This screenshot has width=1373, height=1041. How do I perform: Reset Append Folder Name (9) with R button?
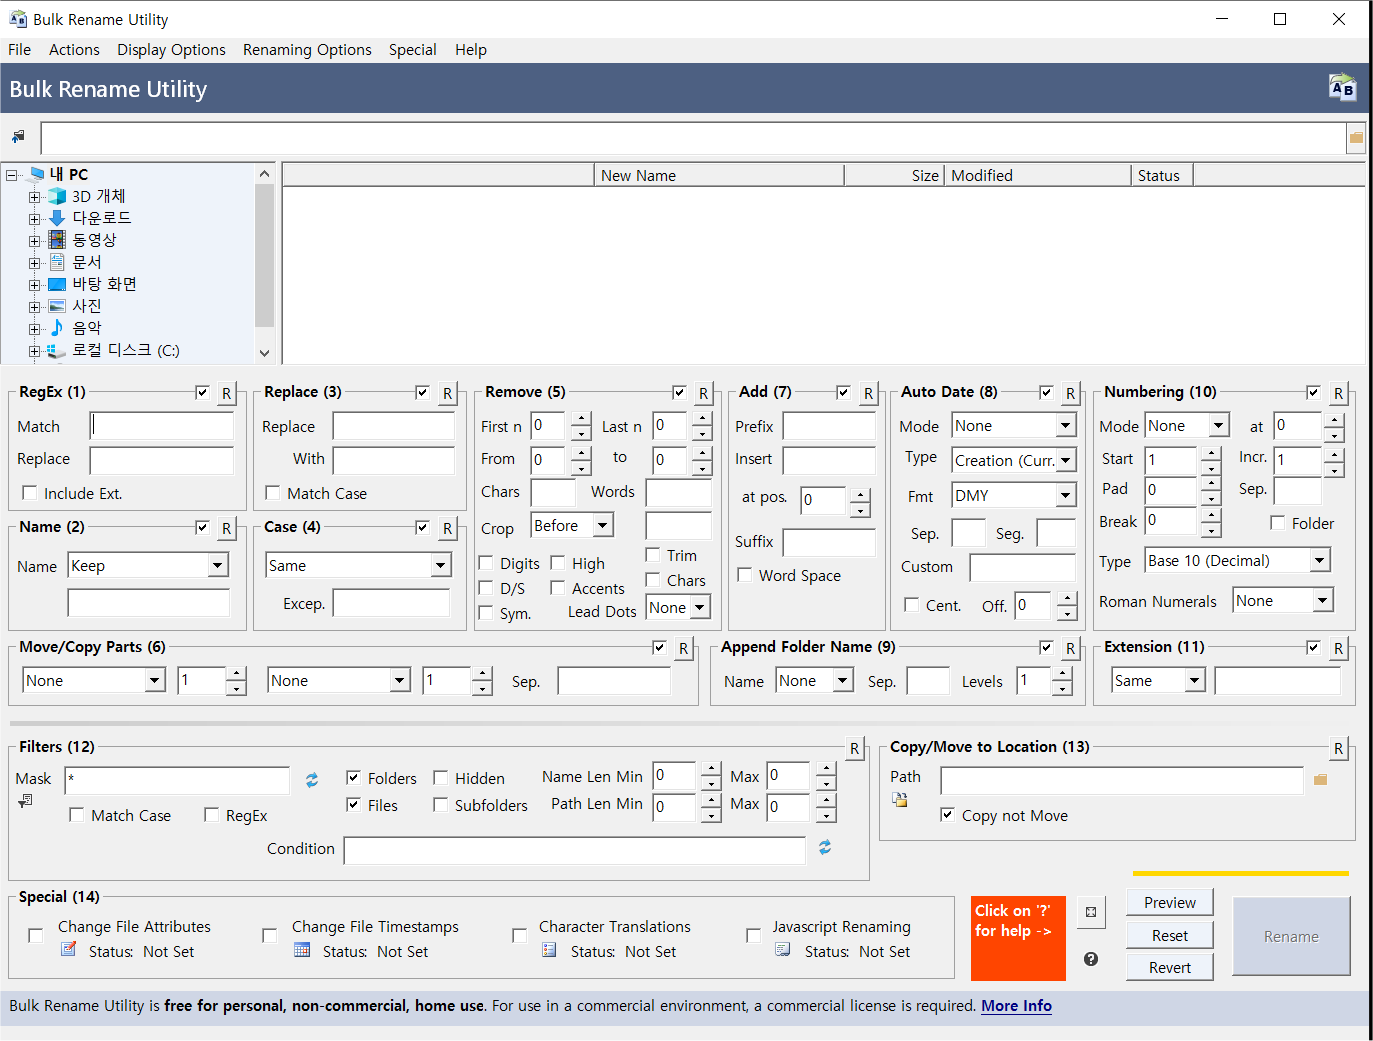(x=1070, y=648)
